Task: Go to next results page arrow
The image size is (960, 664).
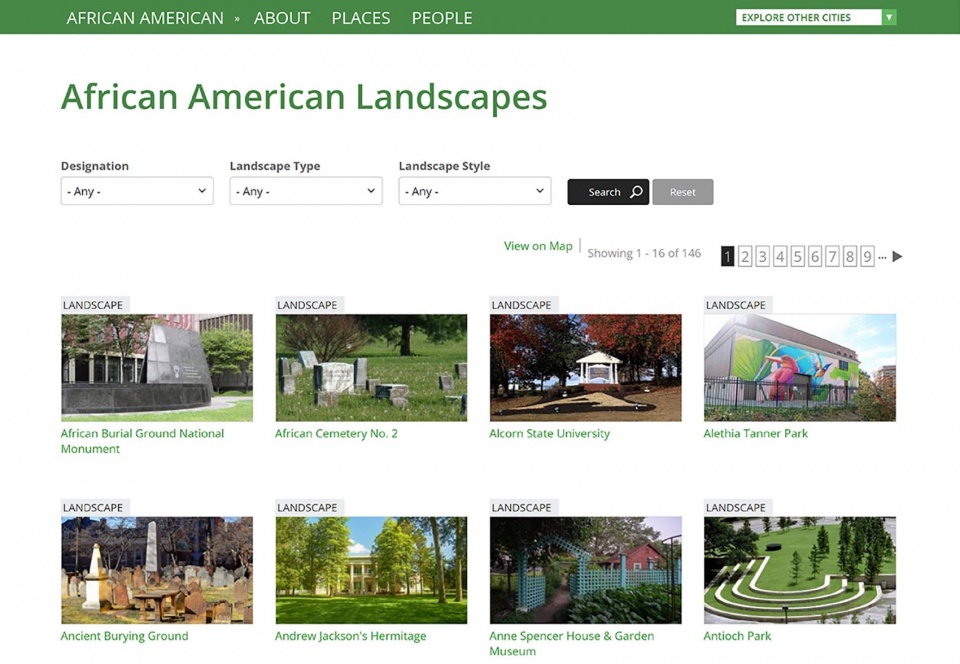Action: tap(897, 256)
